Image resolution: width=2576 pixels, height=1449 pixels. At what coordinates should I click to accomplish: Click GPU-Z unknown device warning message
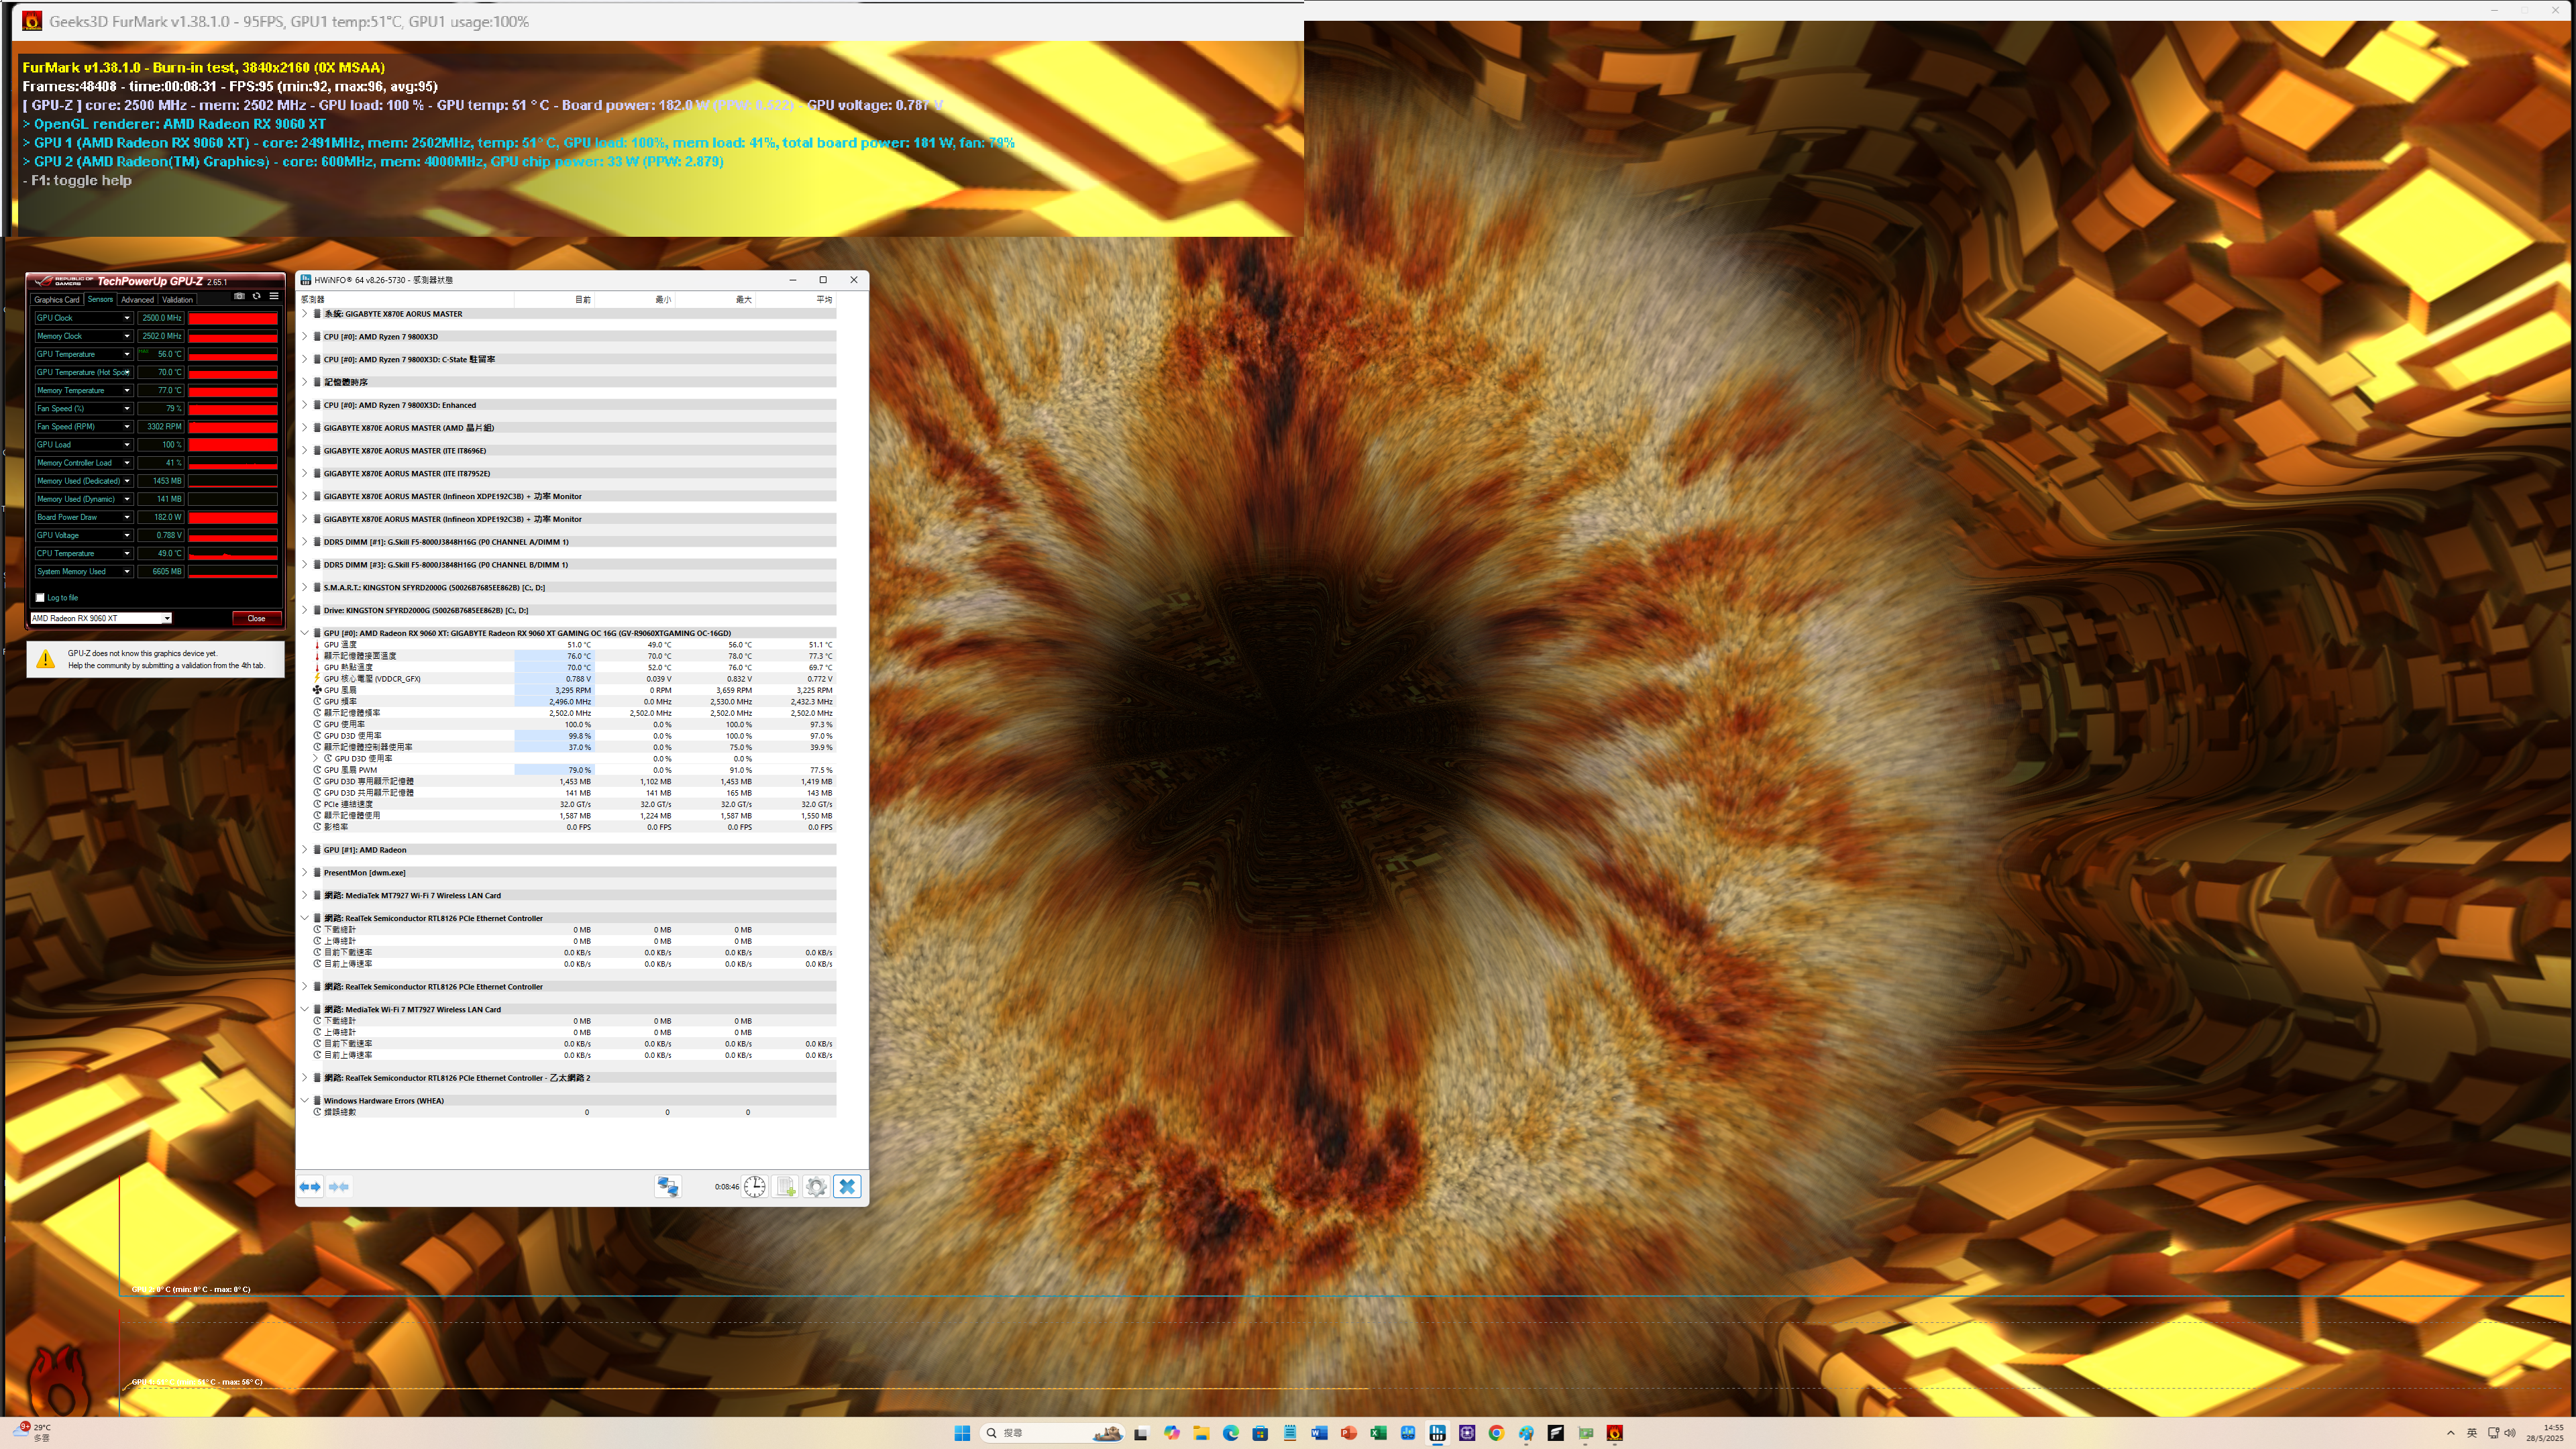156,659
